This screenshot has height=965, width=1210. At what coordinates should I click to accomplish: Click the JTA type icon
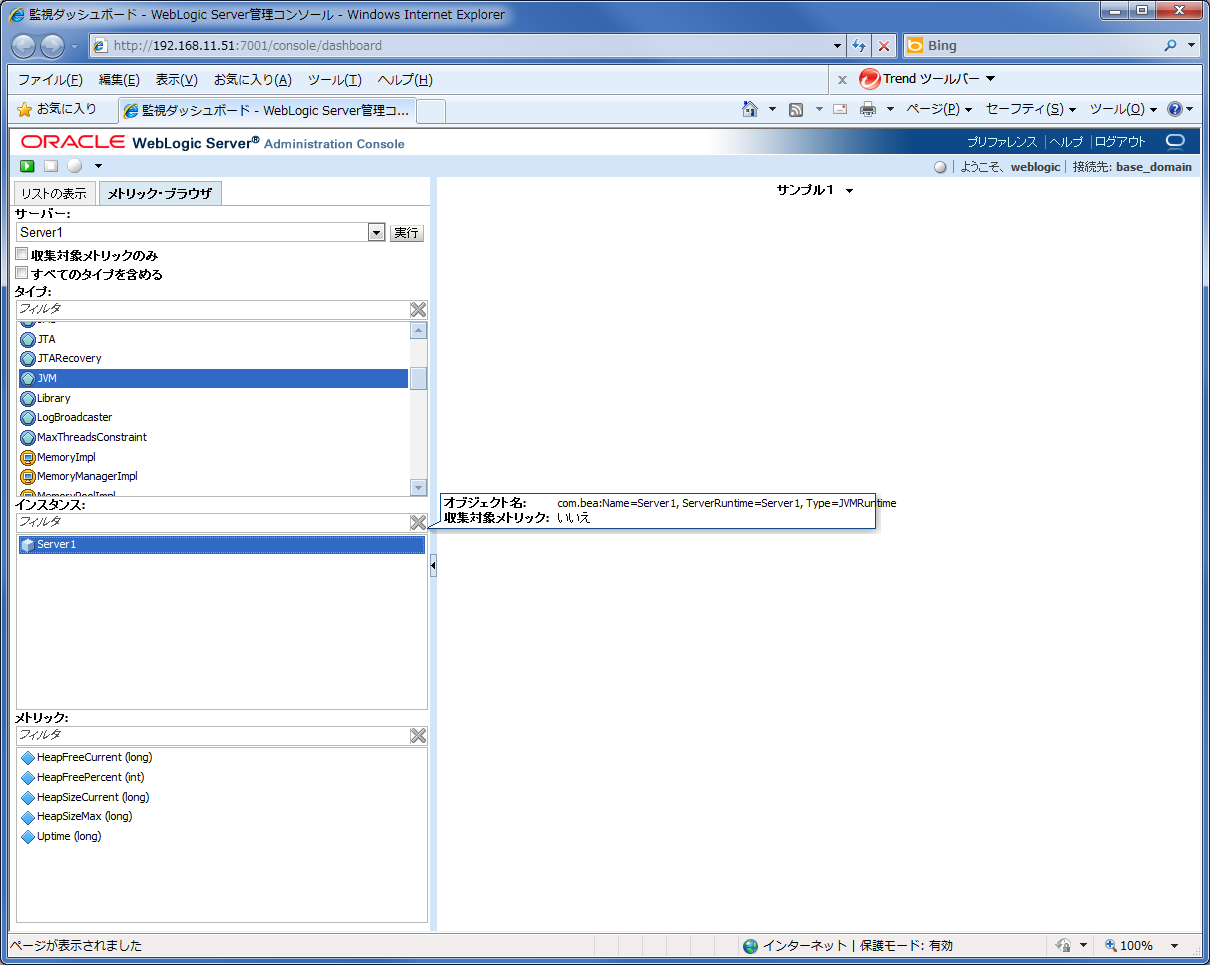click(x=28, y=339)
